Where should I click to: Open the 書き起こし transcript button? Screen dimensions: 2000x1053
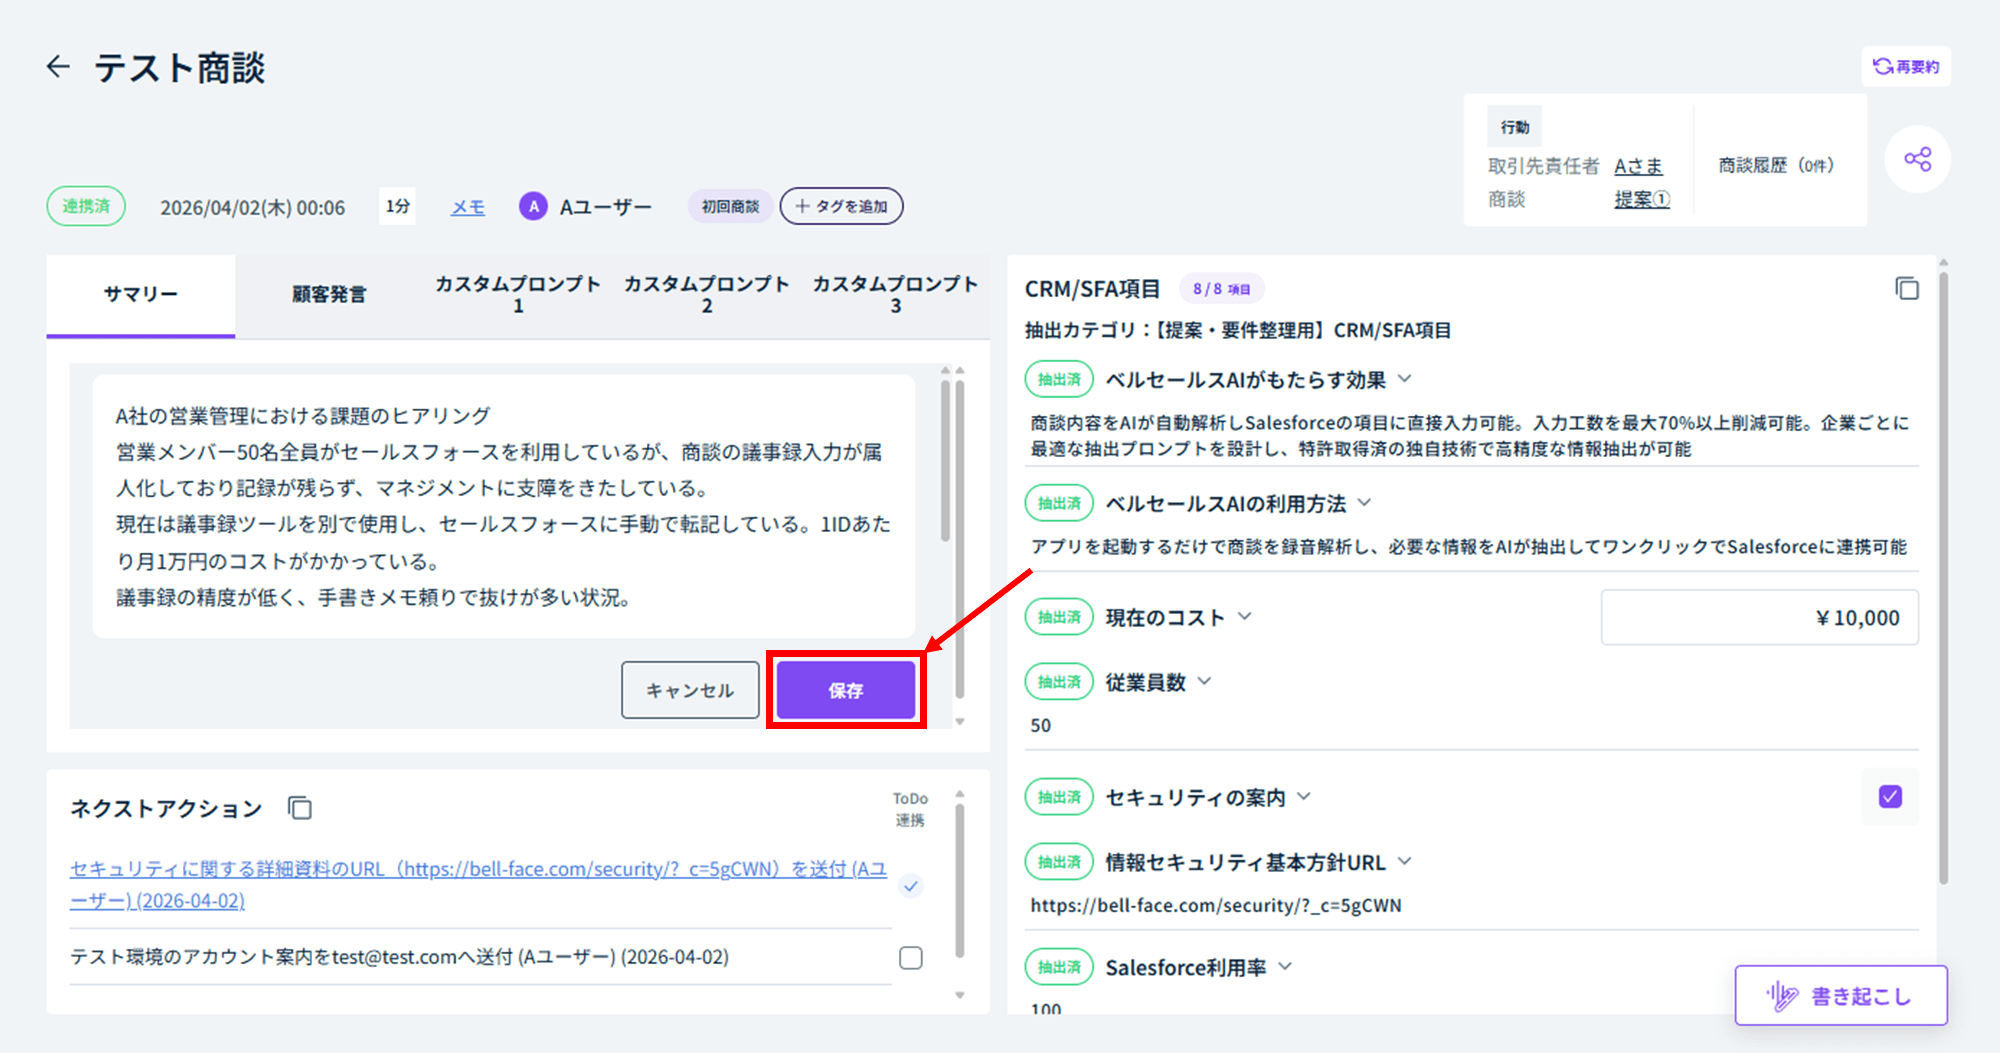point(1841,996)
